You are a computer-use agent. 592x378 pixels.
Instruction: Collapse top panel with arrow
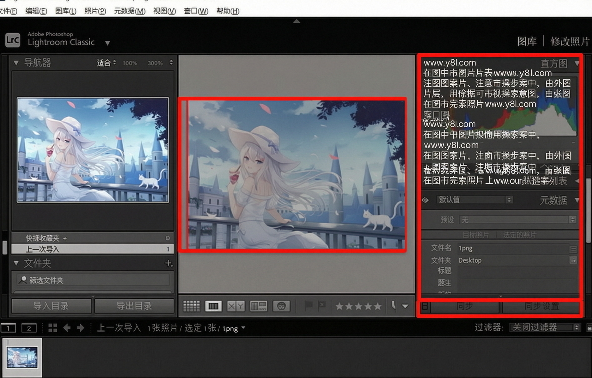click(296, 22)
